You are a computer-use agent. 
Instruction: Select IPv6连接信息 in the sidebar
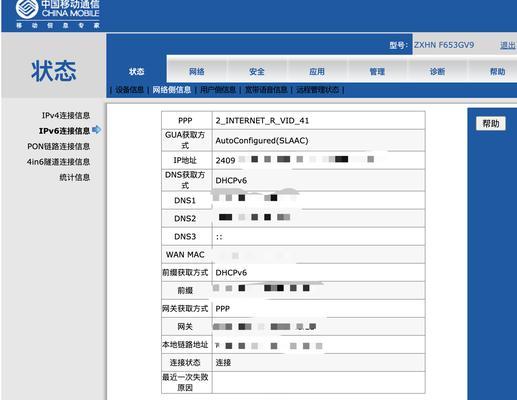(x=64, y=131)
